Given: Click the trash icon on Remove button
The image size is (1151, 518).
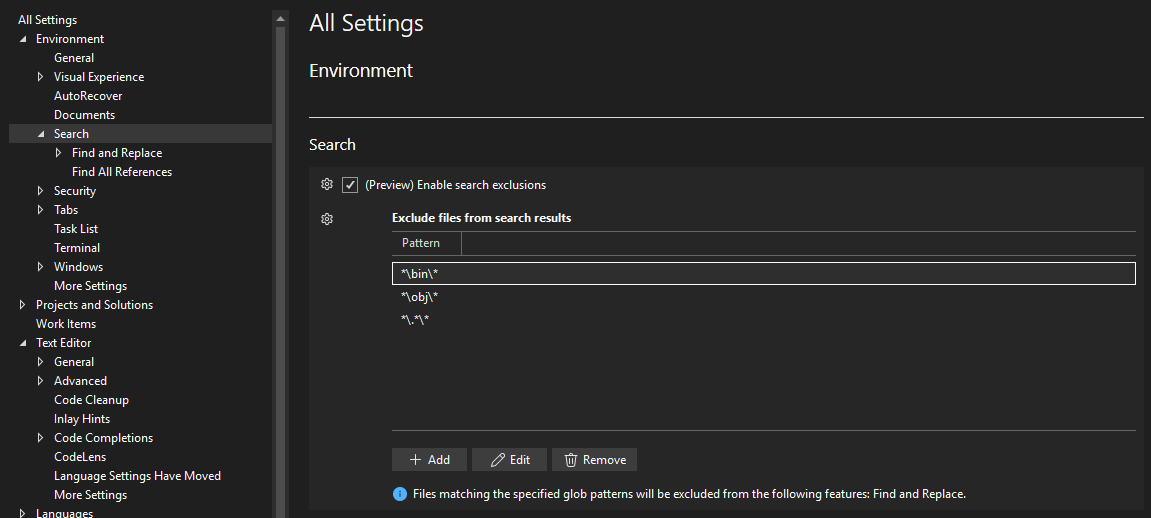Looking at the screenshot, I should coord(570,460).
